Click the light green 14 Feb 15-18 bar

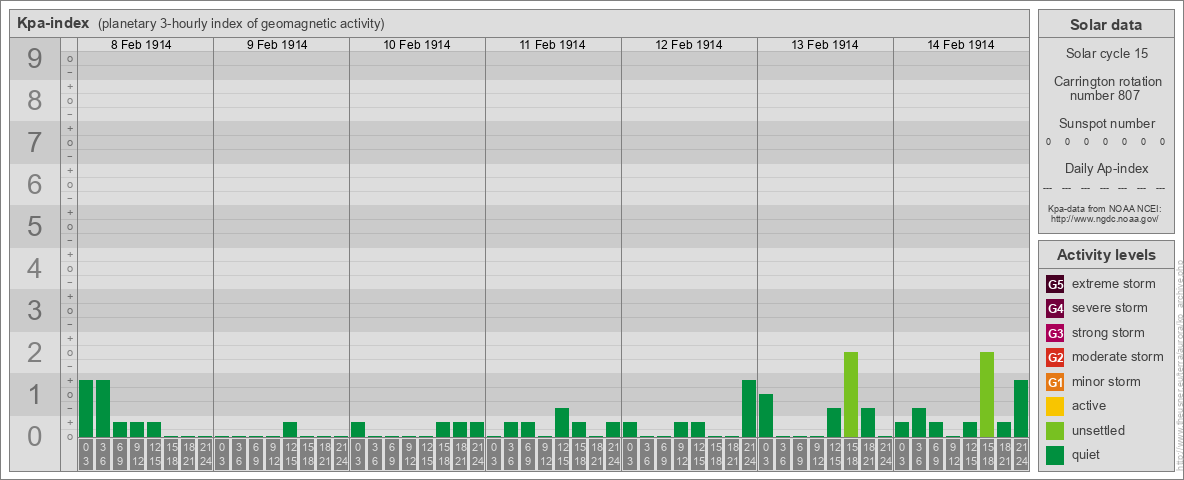click(987, 394)
